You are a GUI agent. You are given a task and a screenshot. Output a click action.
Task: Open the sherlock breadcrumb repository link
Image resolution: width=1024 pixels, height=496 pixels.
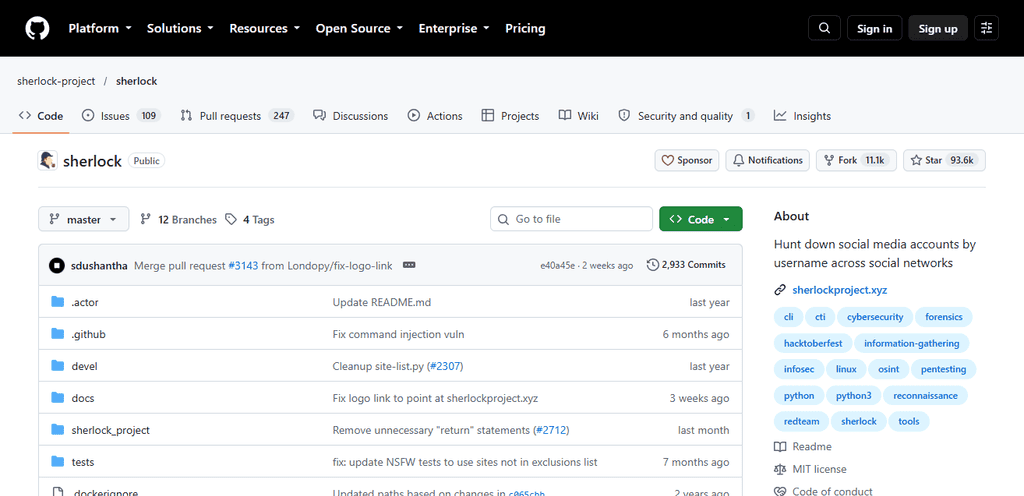point(136,82)
